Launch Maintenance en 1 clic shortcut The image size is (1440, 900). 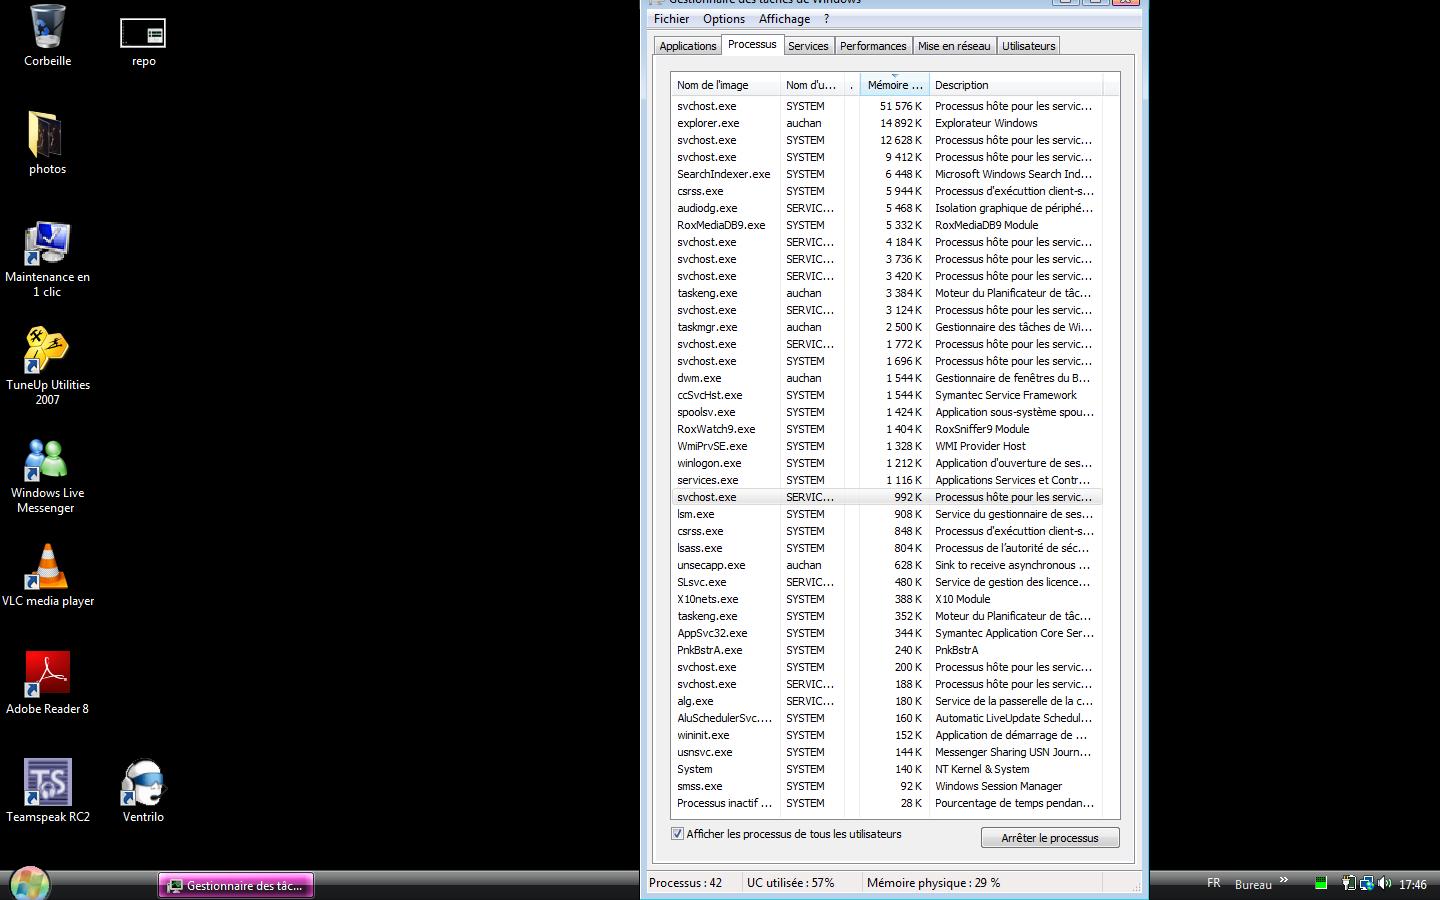coord(47,259)
